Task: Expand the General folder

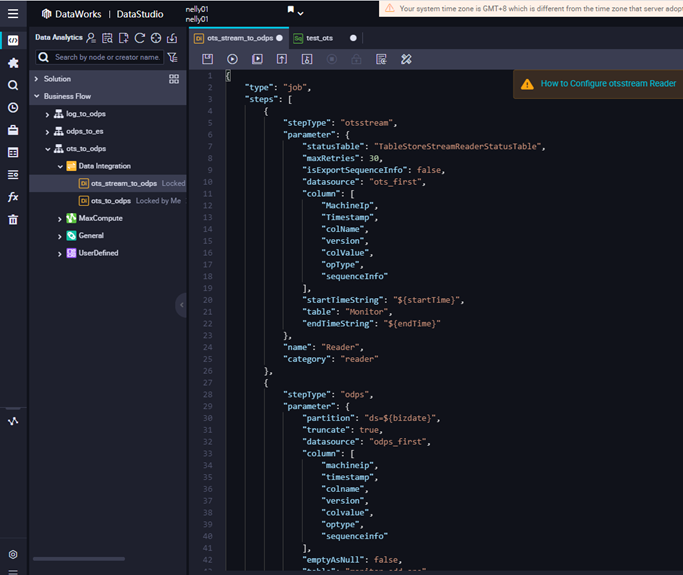Action: point(60,237)
